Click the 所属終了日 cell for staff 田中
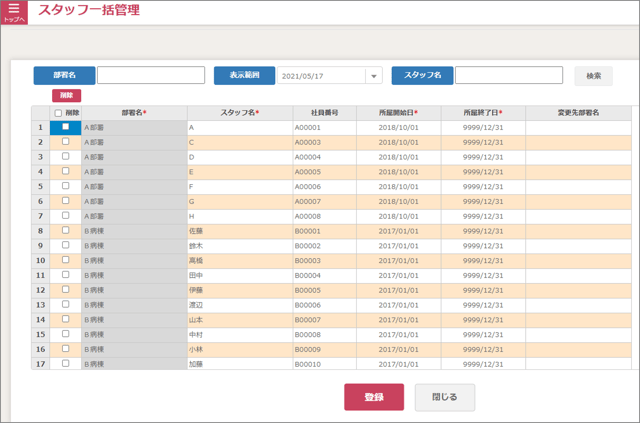This screenshot has width=640, height=423. 483,275
